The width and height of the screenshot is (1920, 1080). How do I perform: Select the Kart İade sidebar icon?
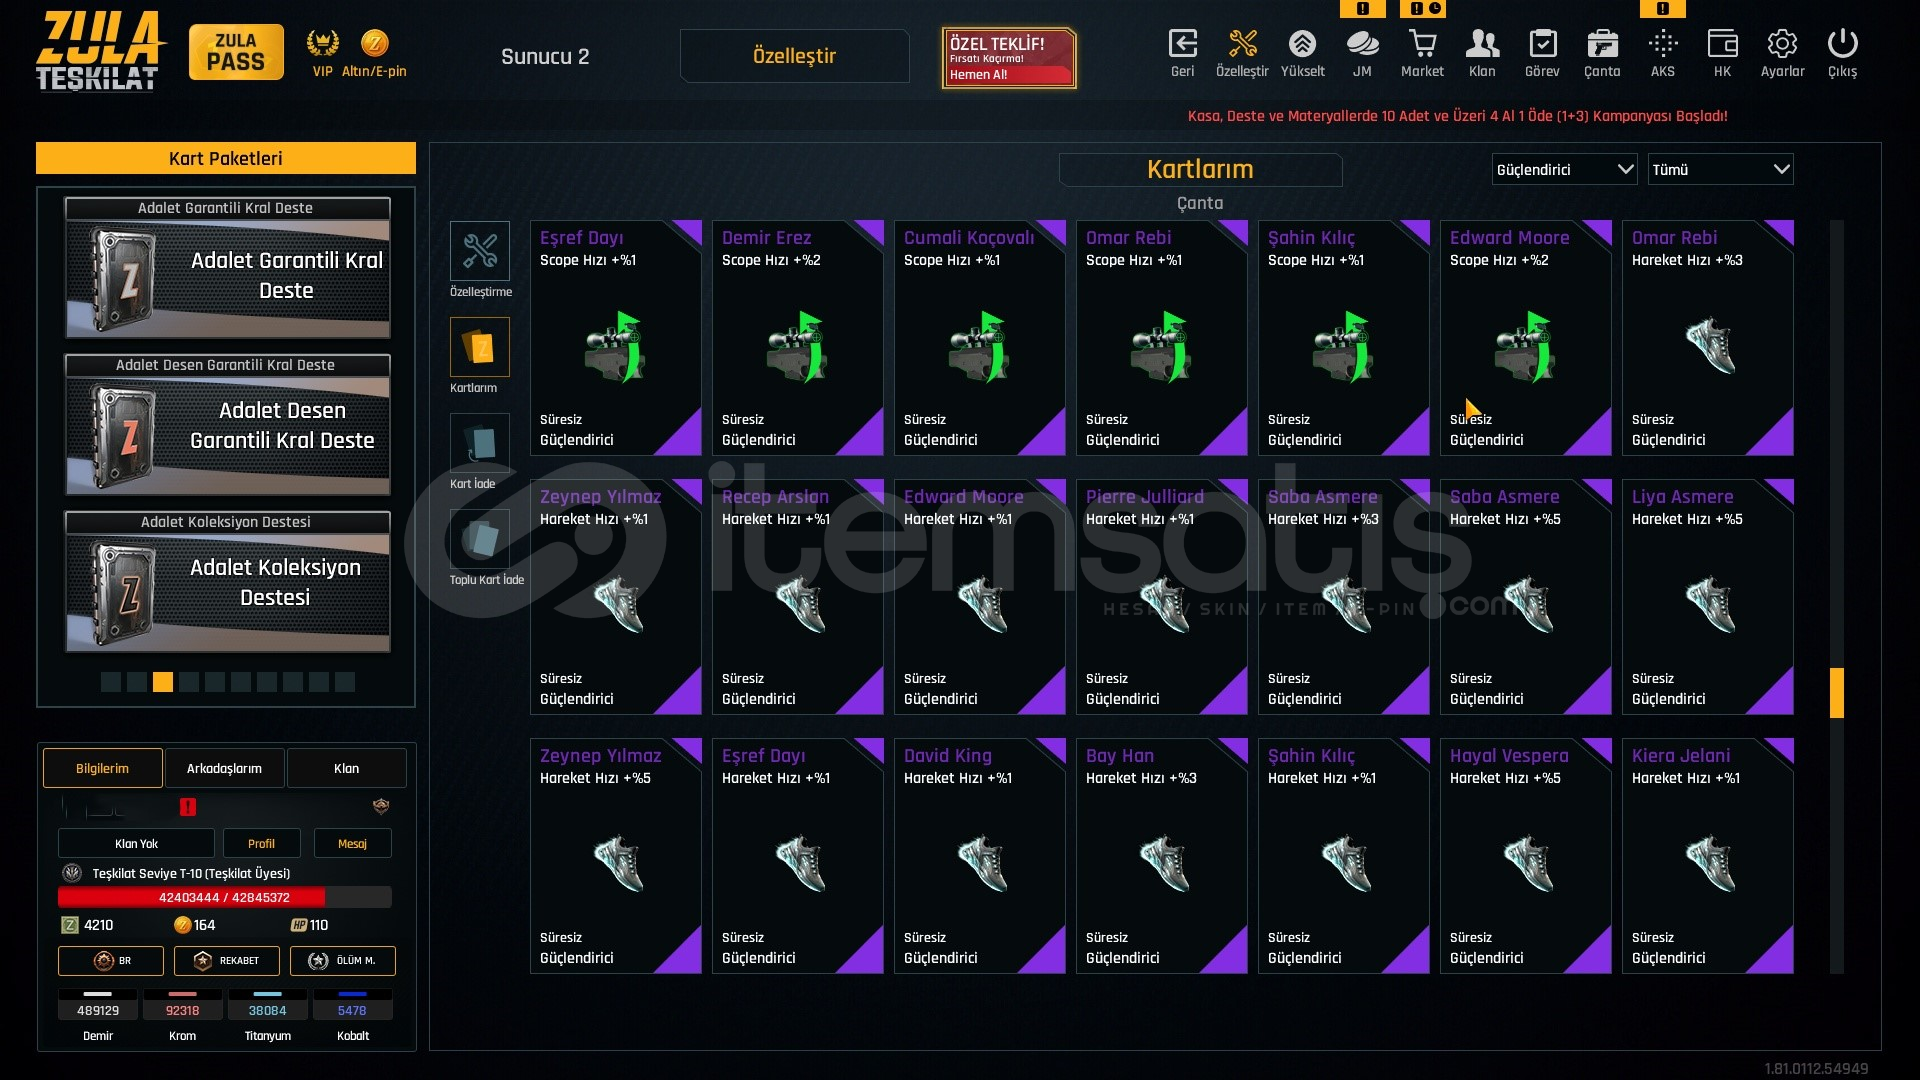480,443
